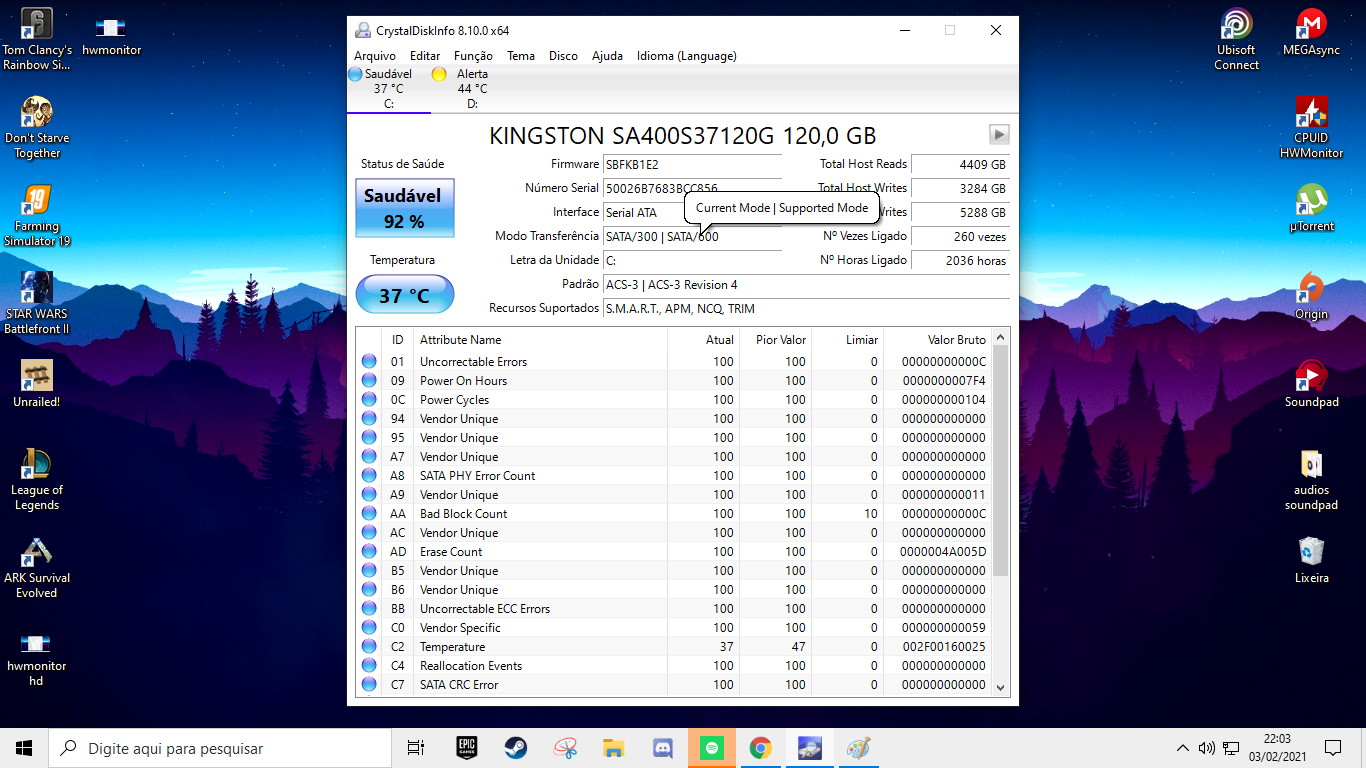The height and width of the screenshot is (768, 1366).
Task: Click the Padrão field ACS-3 Revision 4
Action: point(806,284)
